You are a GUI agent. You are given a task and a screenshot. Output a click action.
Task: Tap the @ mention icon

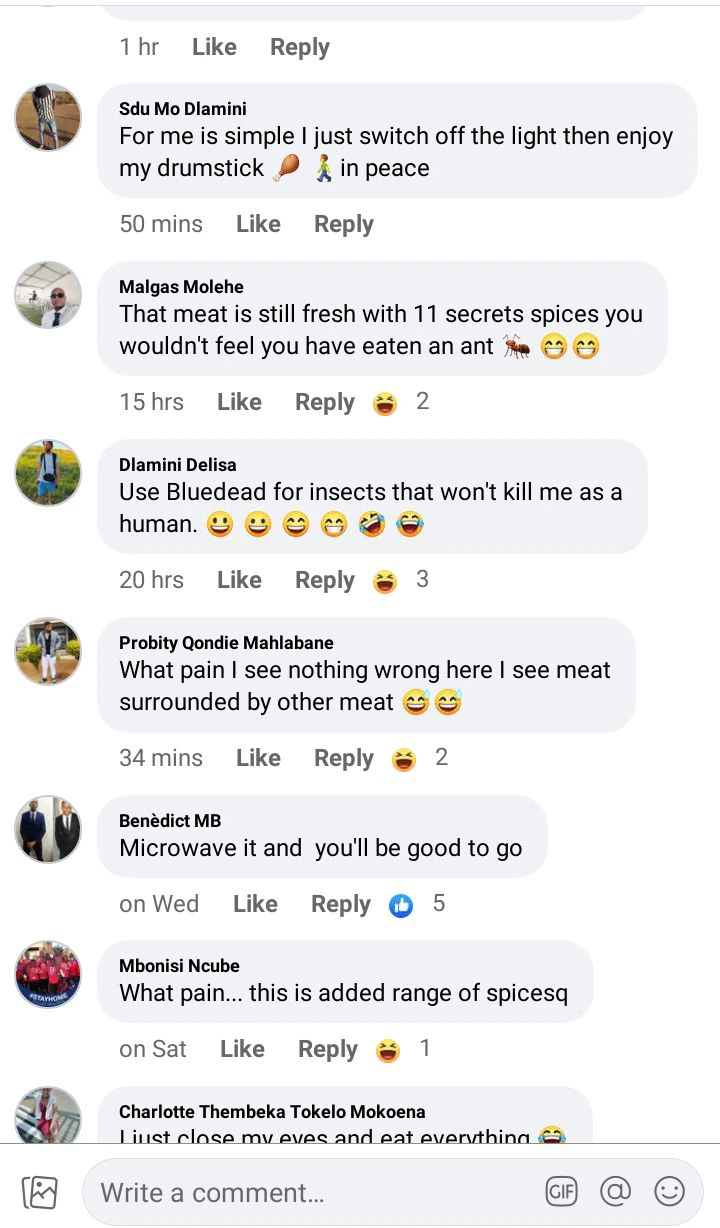[615, 1191]
